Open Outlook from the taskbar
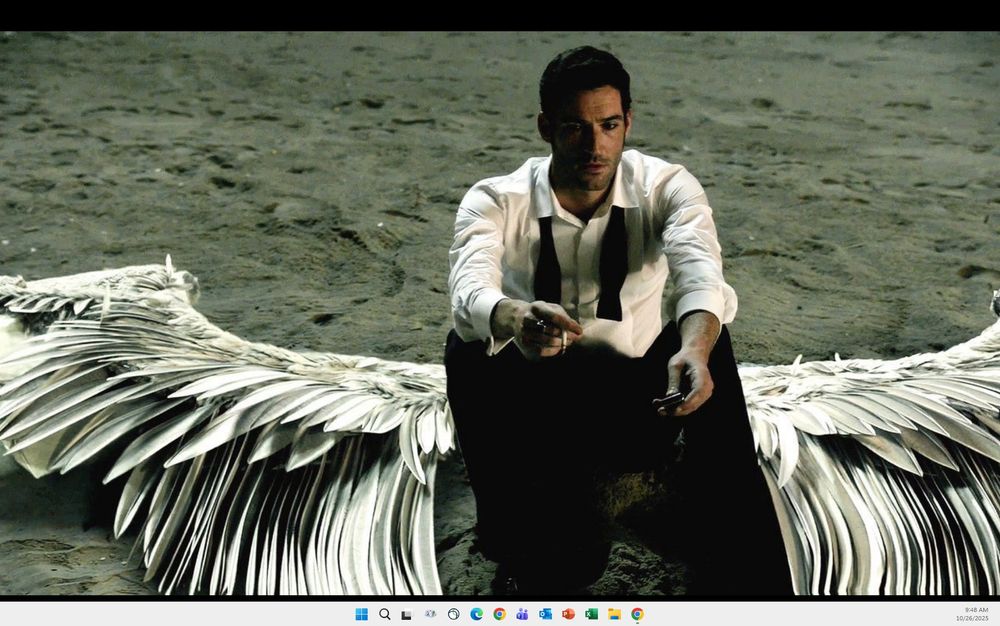 tap(545, 614)
